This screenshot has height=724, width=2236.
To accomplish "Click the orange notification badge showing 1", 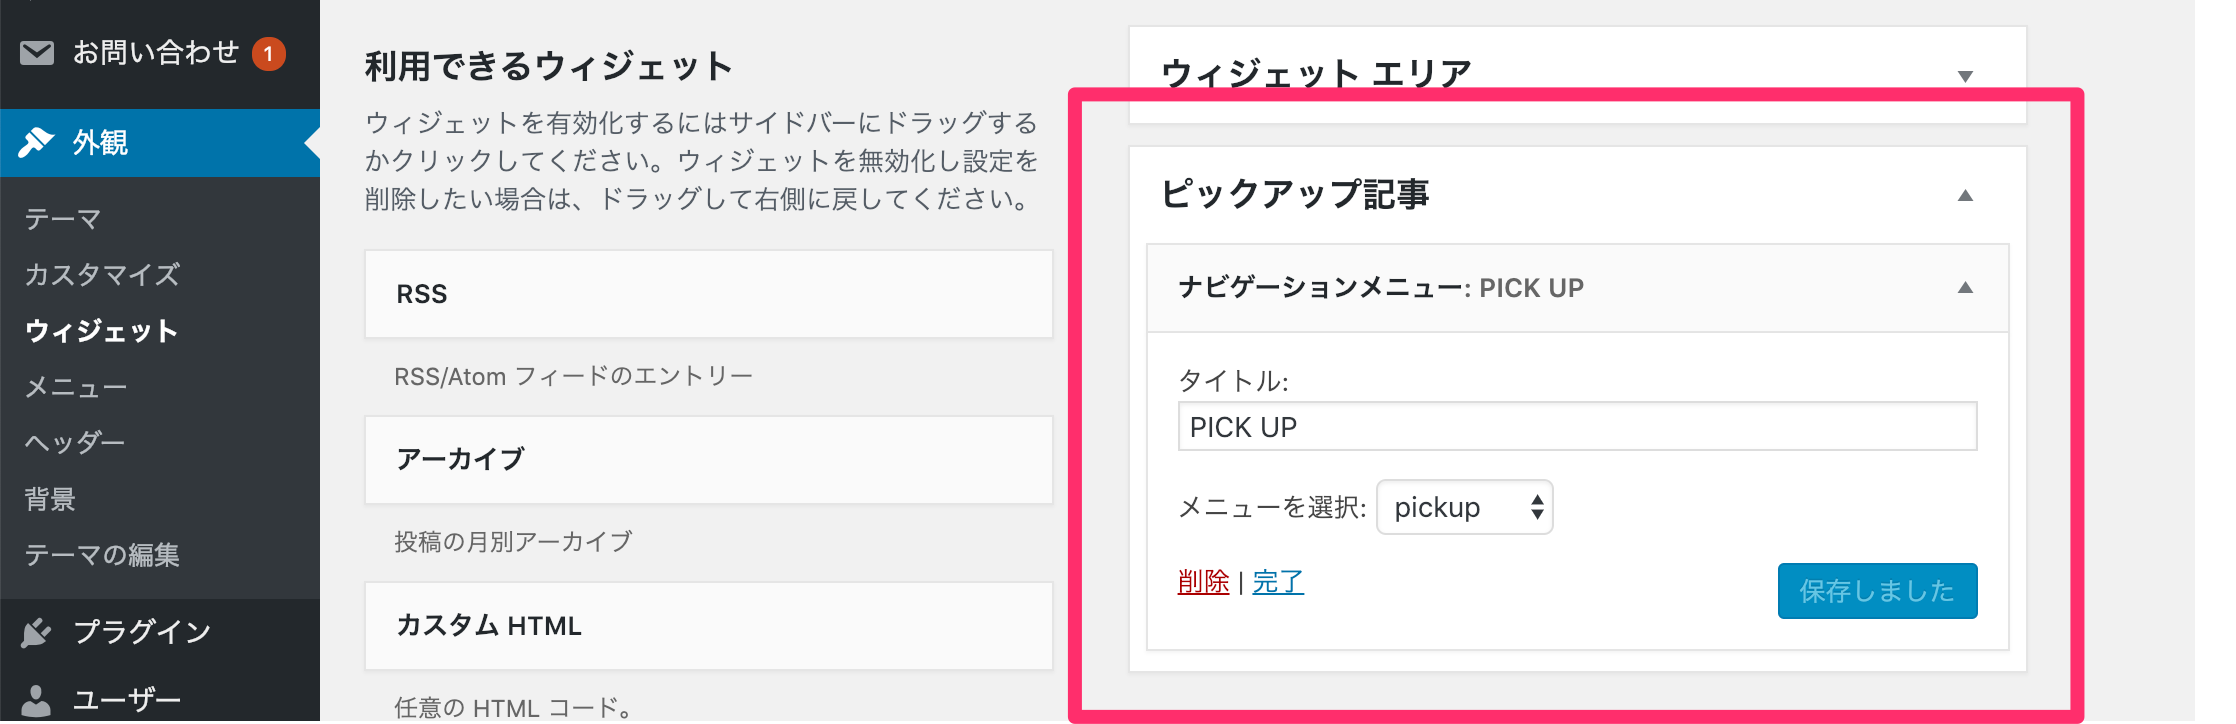I will click(268, 53).
